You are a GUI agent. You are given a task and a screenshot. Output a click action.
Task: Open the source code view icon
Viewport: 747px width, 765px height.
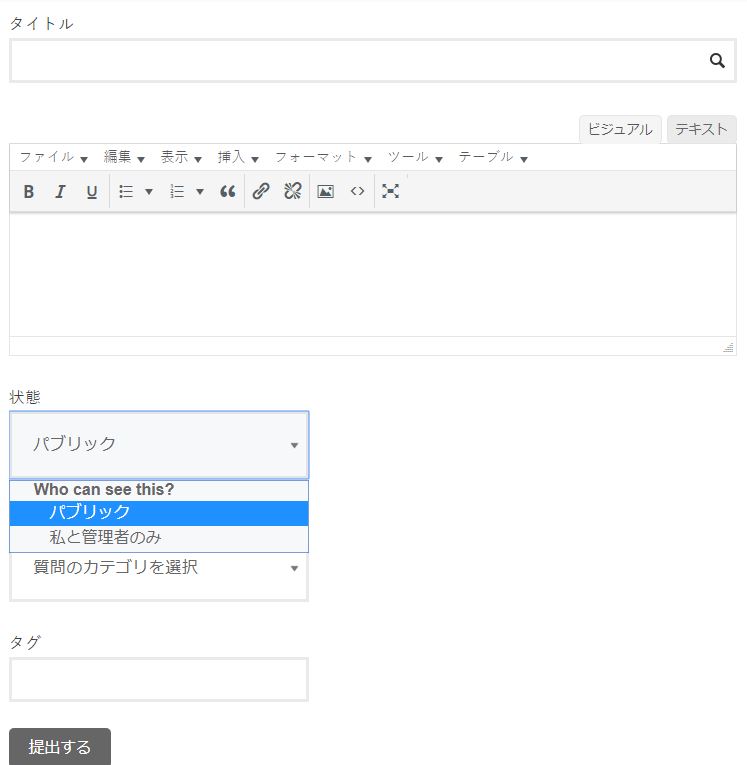point(357,192)
